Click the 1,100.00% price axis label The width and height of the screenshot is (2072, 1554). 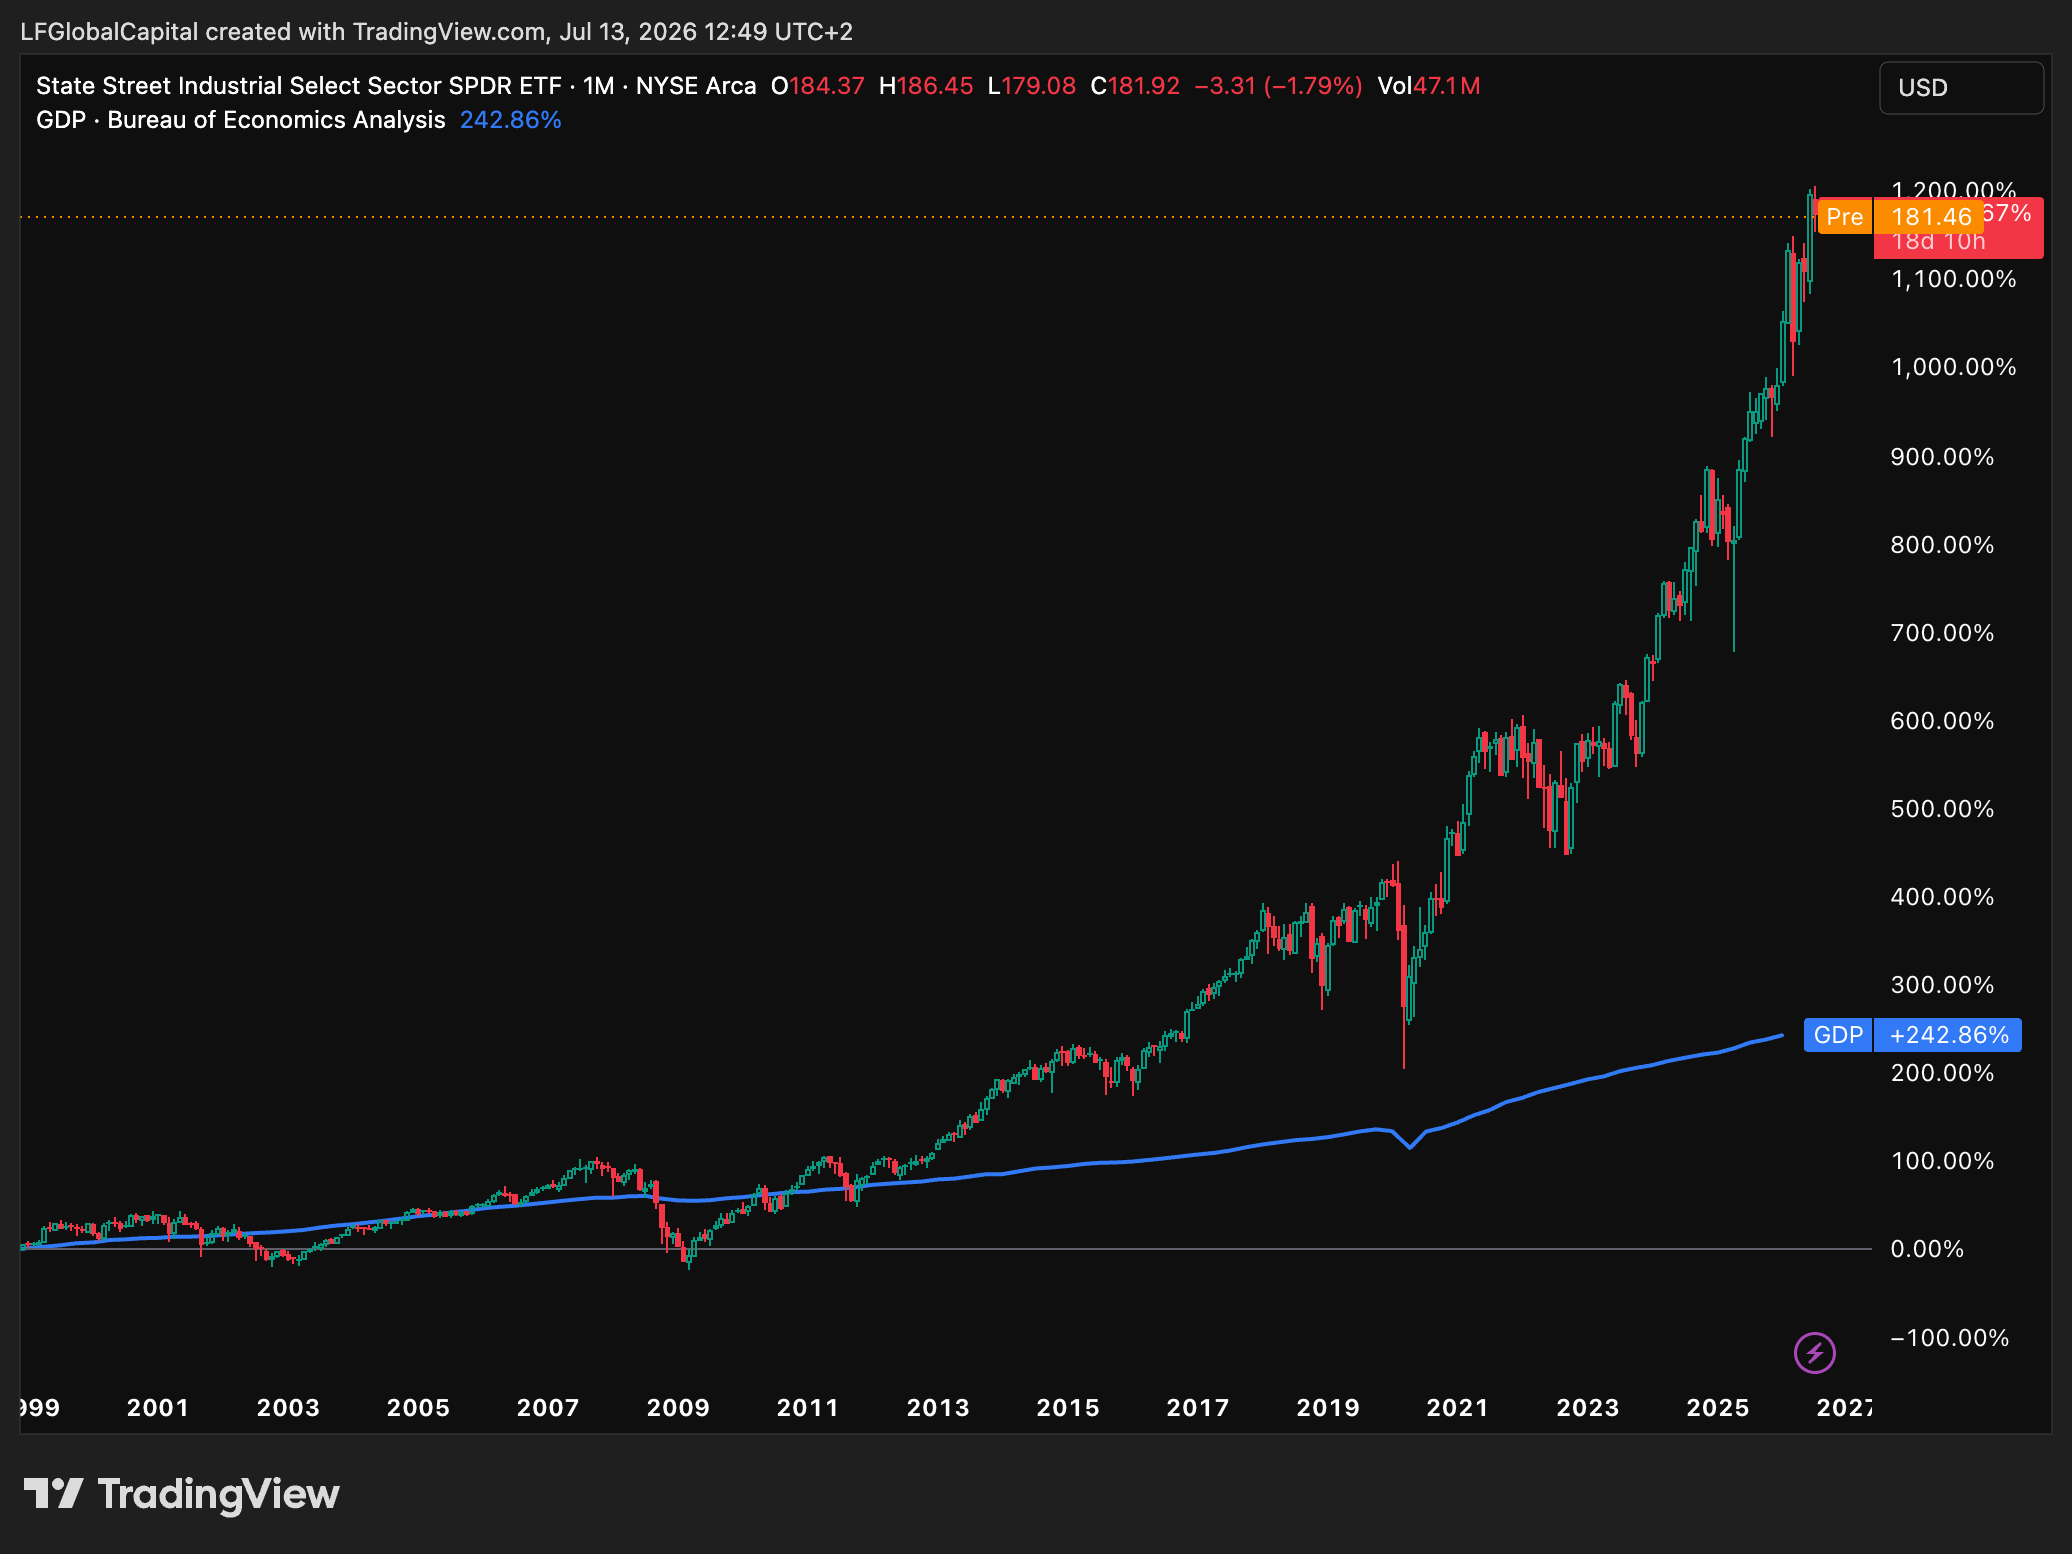(1953, 279)
